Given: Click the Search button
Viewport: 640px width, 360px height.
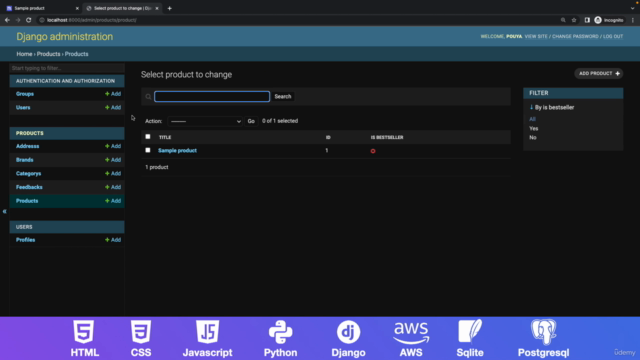Looking at the screenshot, I should pos(283,97).
